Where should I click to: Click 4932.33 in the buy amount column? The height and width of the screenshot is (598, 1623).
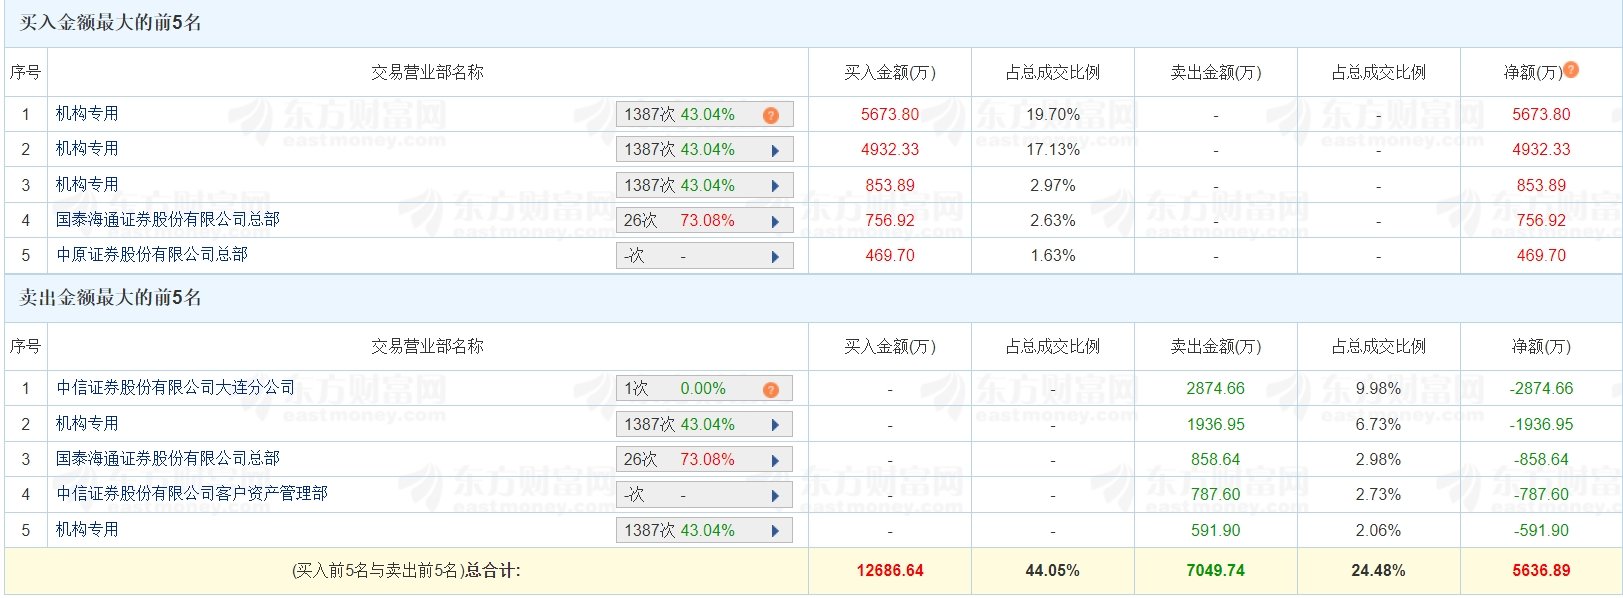coord(890,149)
